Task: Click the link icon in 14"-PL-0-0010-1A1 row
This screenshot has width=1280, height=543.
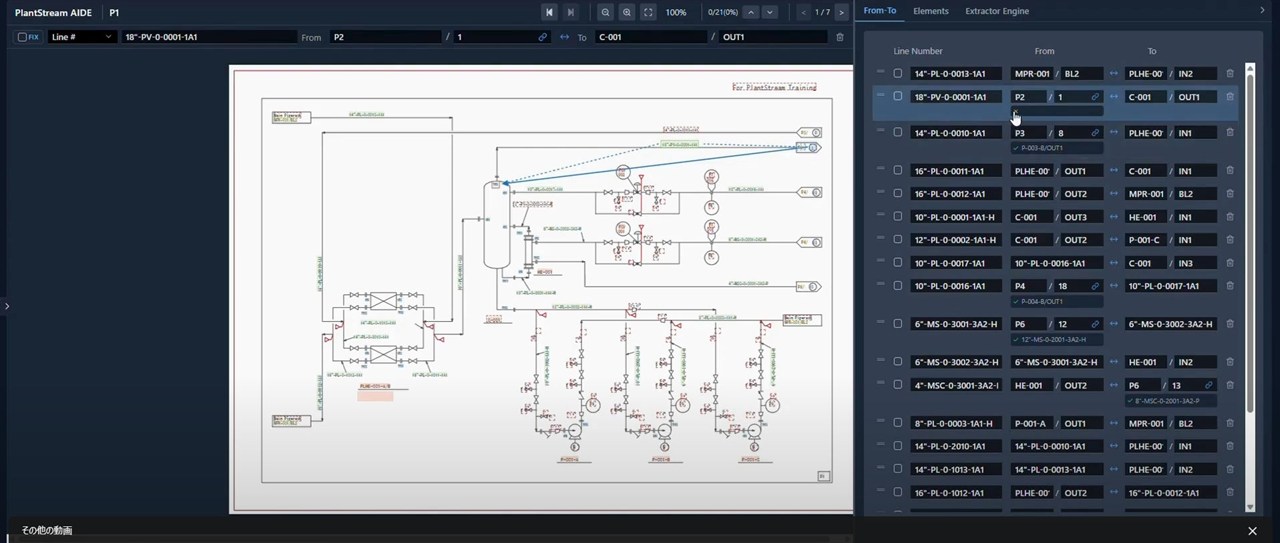Action: click(1095, 133)
